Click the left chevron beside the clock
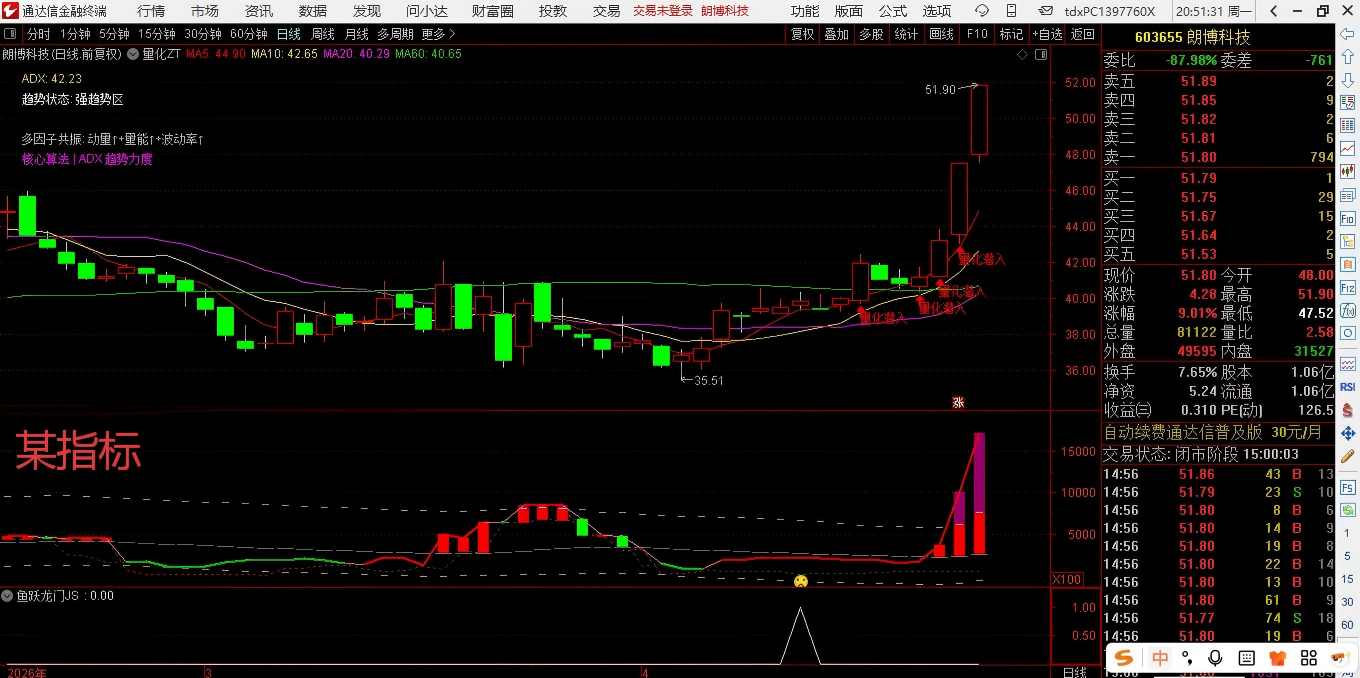 click(1275, 11)
